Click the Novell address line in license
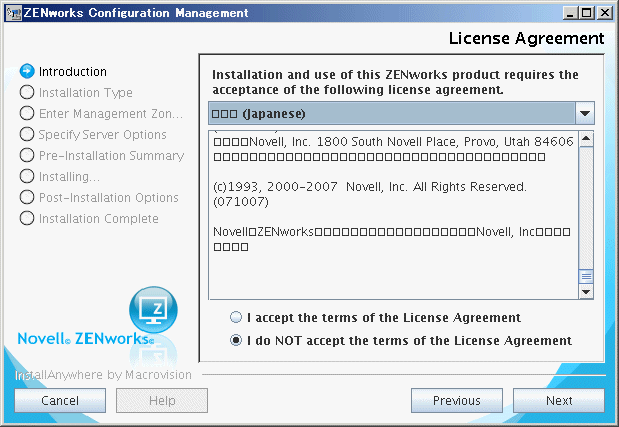 click(x=393, y=142)
